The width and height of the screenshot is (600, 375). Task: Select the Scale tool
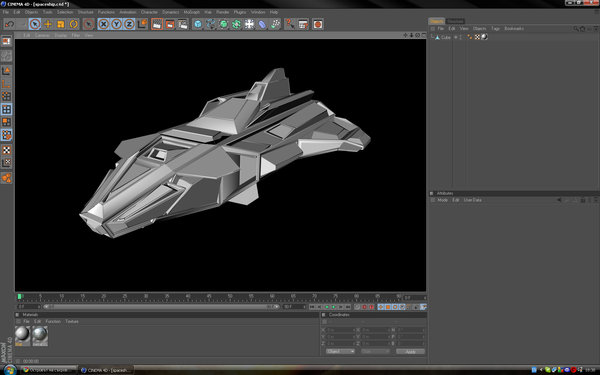pyautogui.click(x=60, y=24)
